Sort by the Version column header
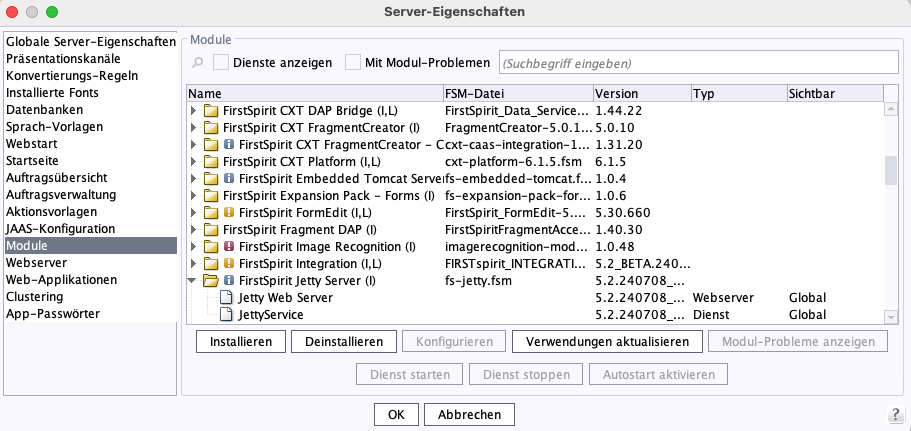 pos(643,94)
